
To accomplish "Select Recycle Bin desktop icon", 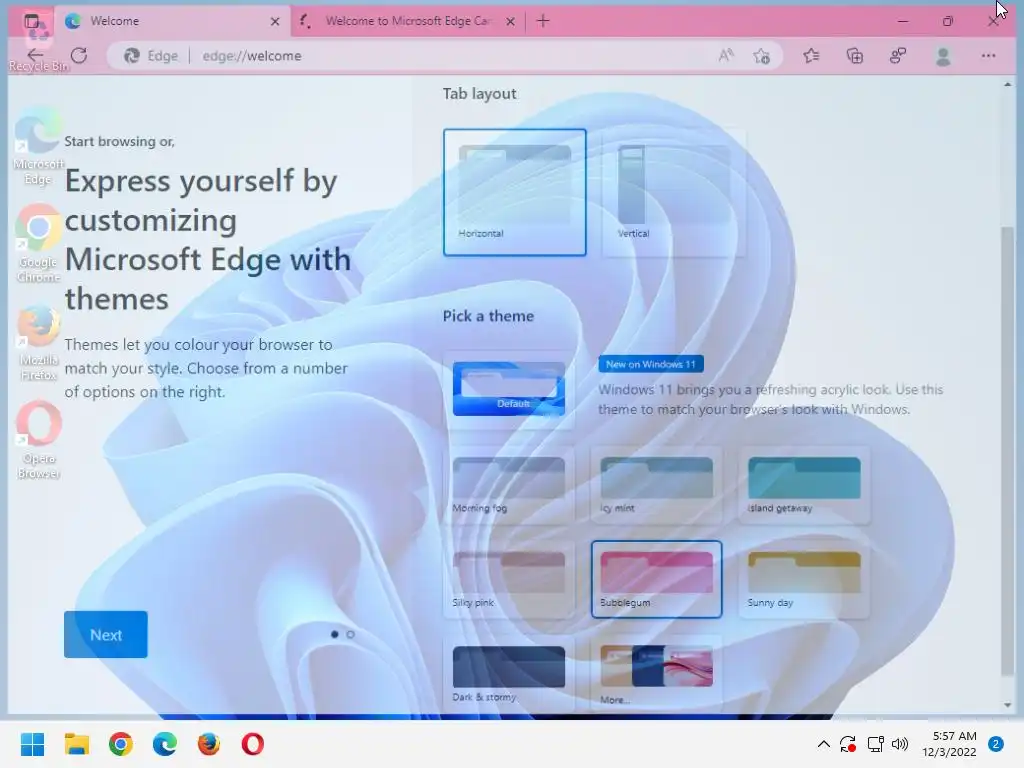I will point(38,42).
